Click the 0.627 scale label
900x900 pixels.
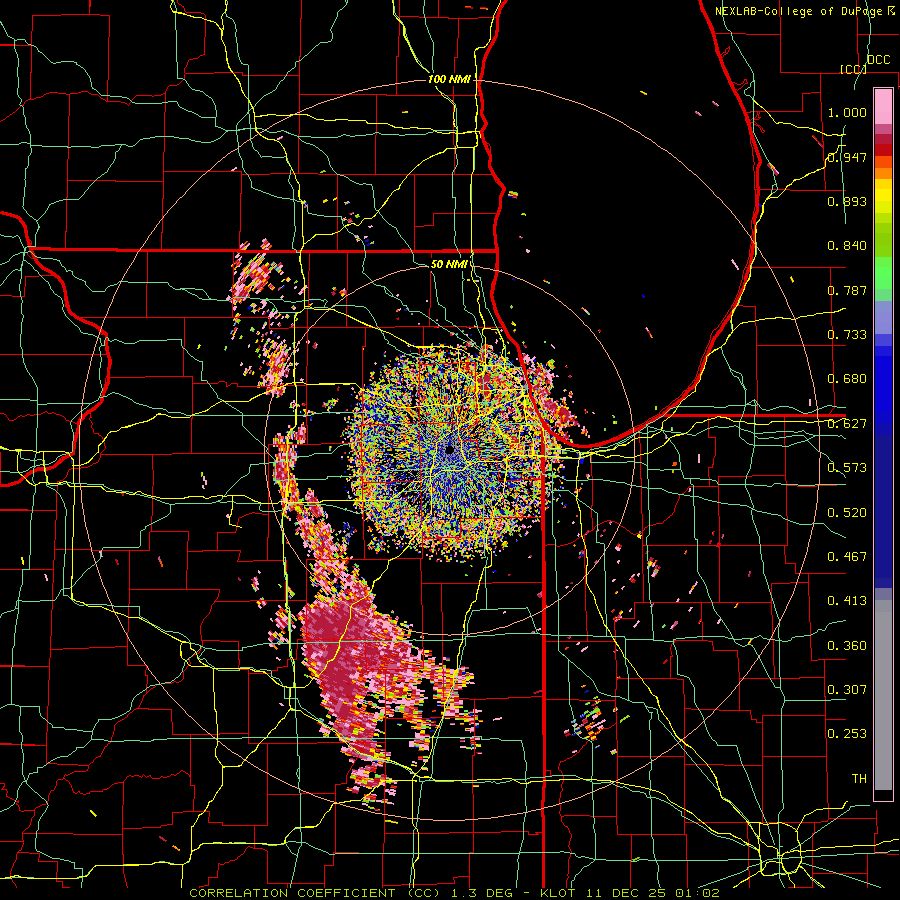point(847,424)
